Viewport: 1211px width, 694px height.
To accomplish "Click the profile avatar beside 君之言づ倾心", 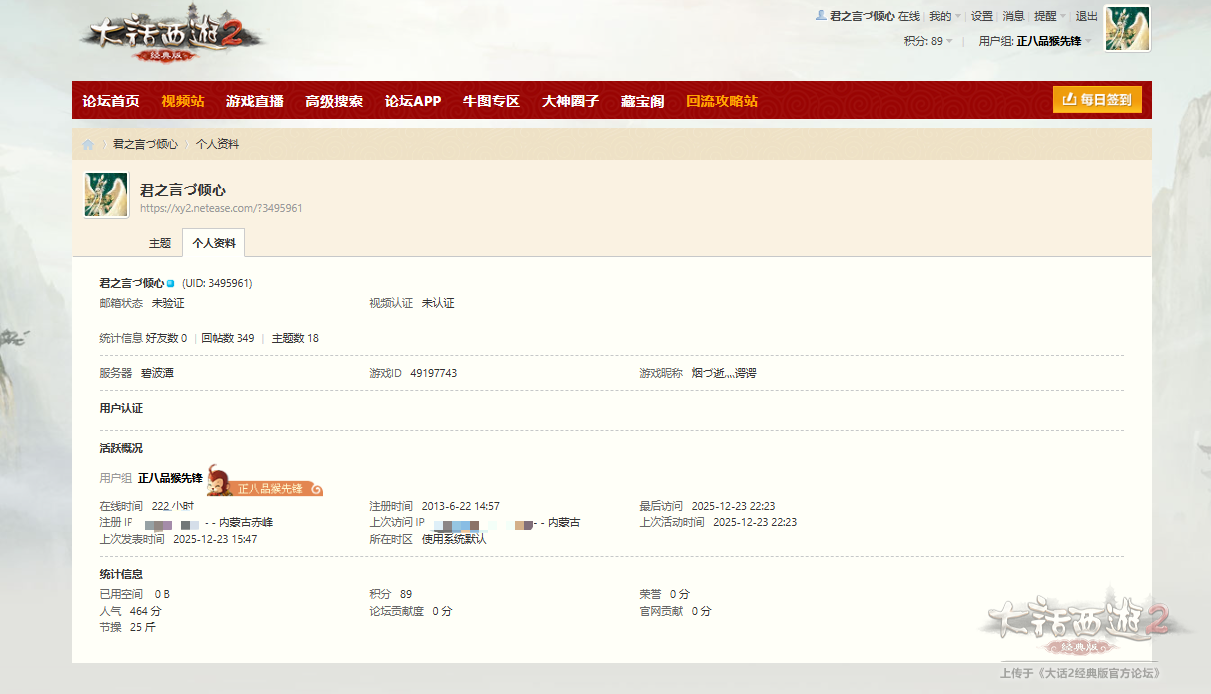I will coord(106,195).
